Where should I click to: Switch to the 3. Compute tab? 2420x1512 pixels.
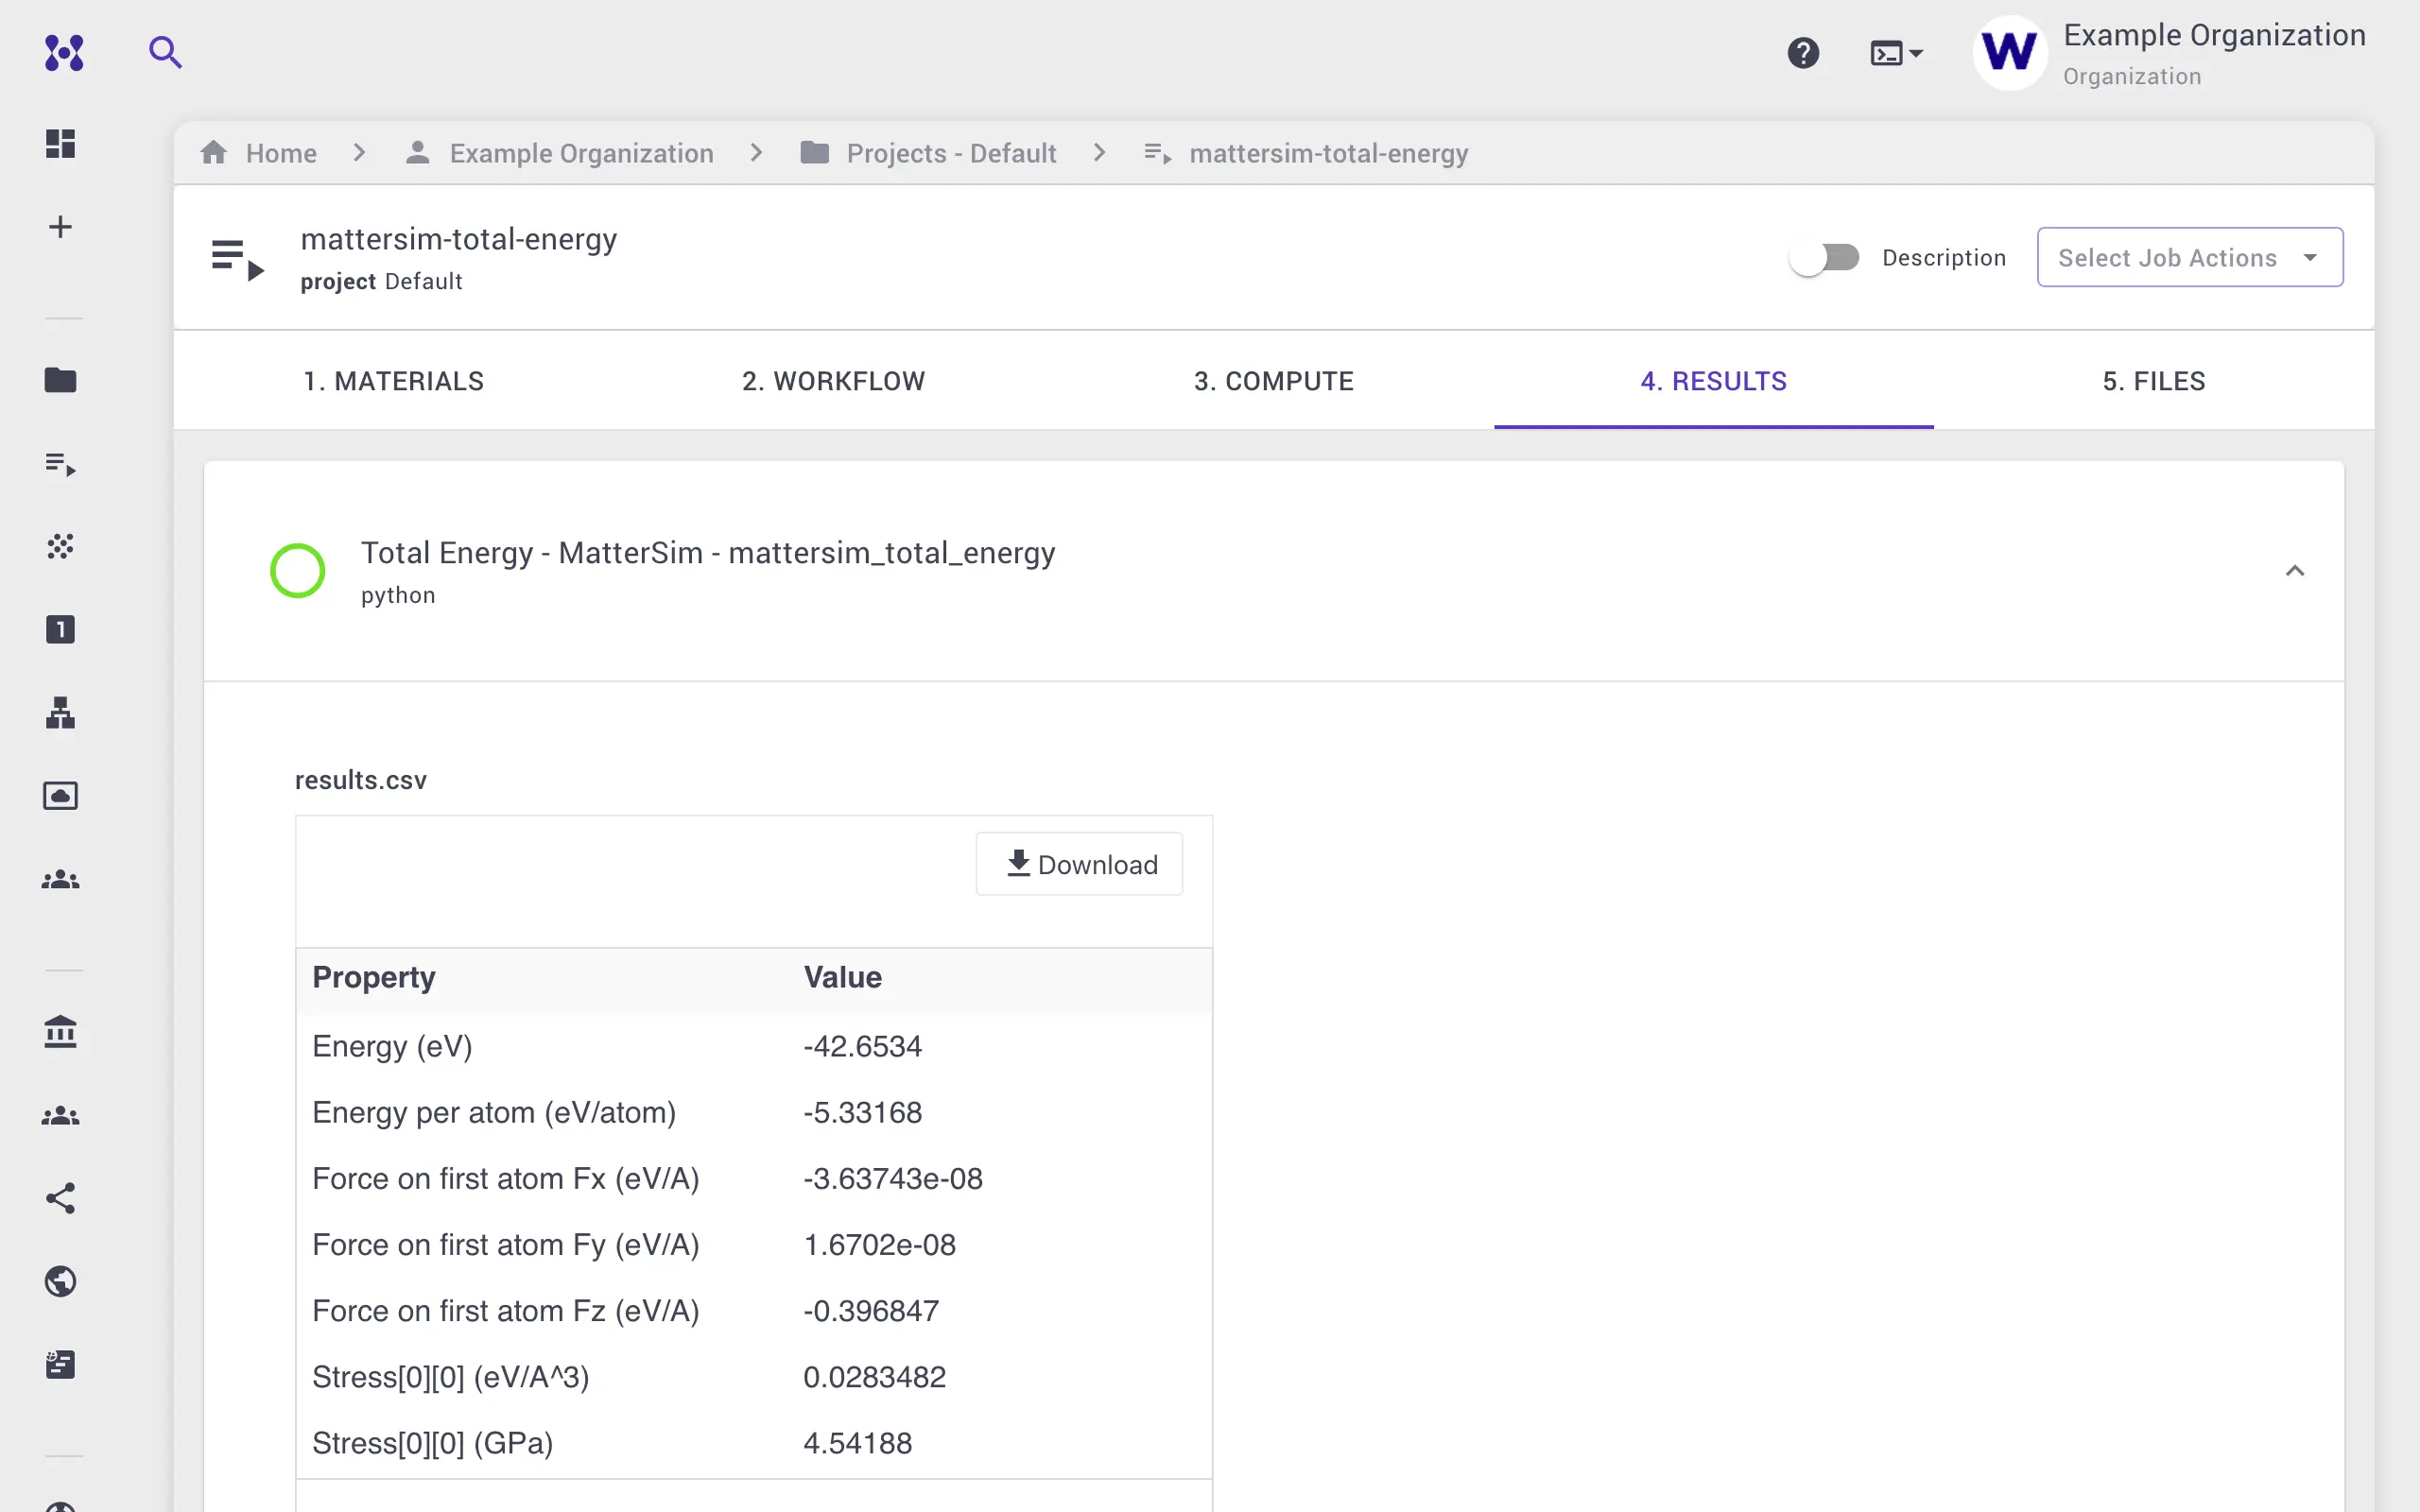click(1274, 381)
